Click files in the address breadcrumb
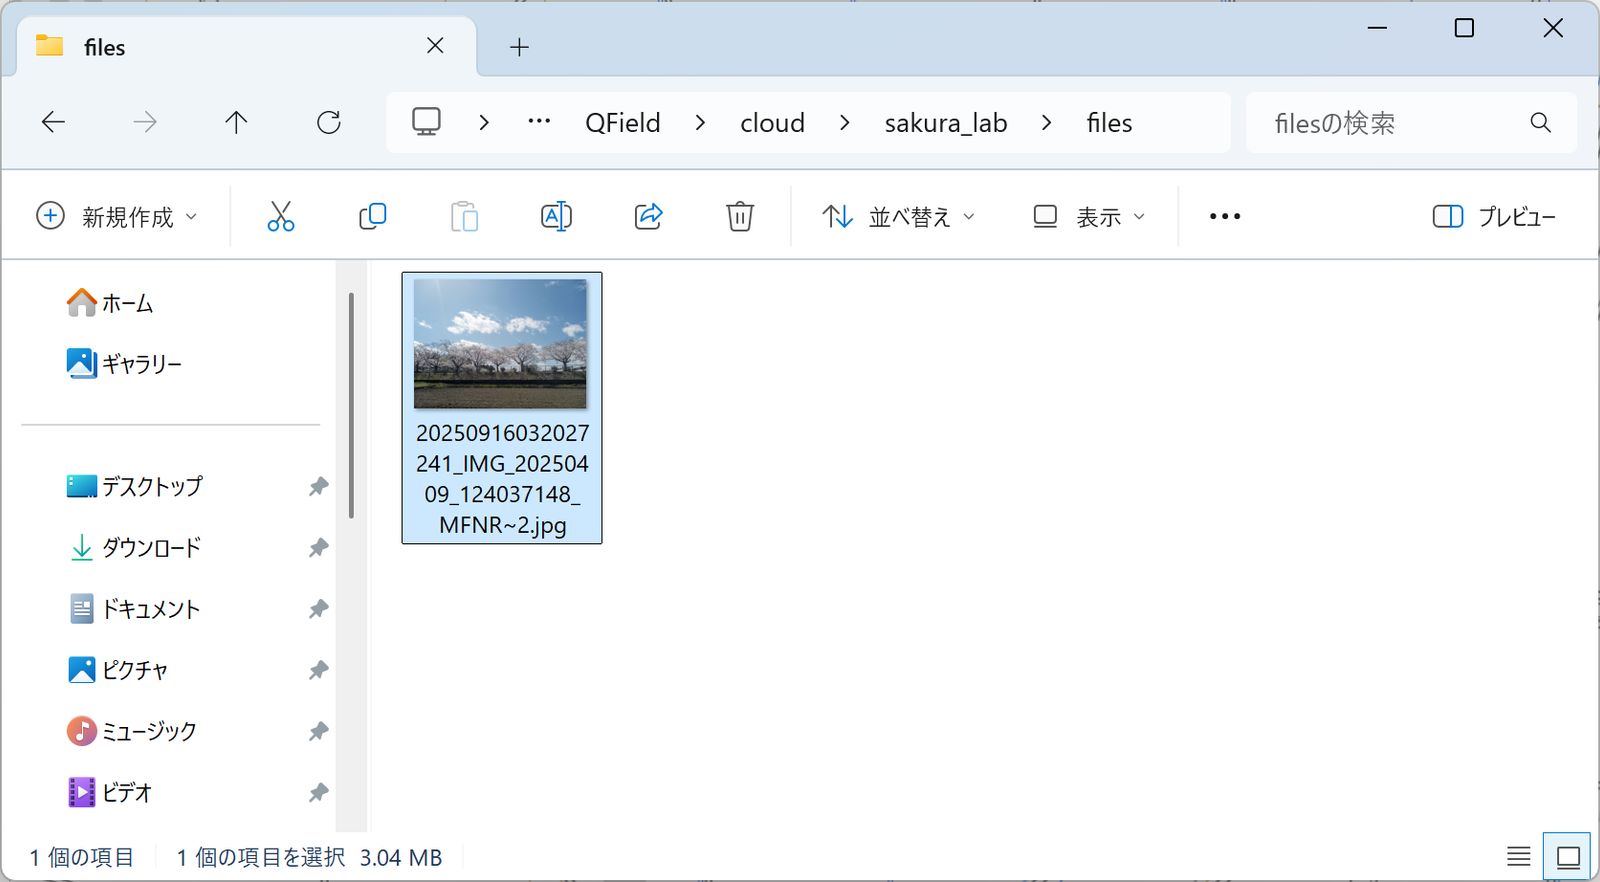The height and width of the screenshot is (882, 1600). (x=1110, y=123)
